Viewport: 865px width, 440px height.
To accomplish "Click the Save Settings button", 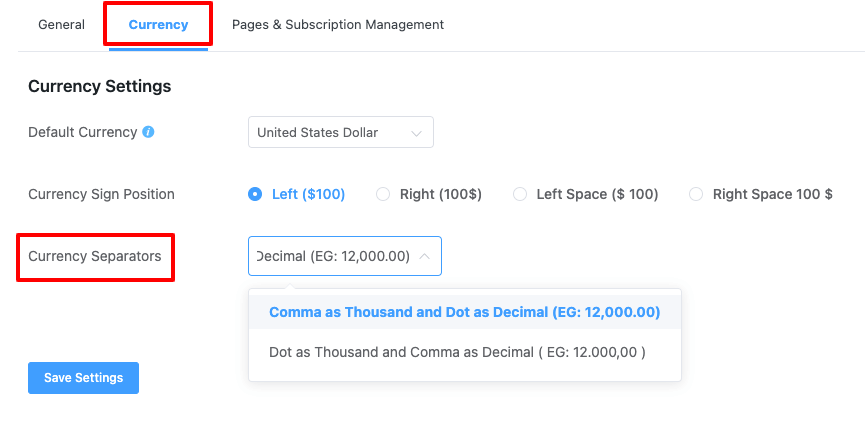I will pyautogui.click(x=83, y=378).
